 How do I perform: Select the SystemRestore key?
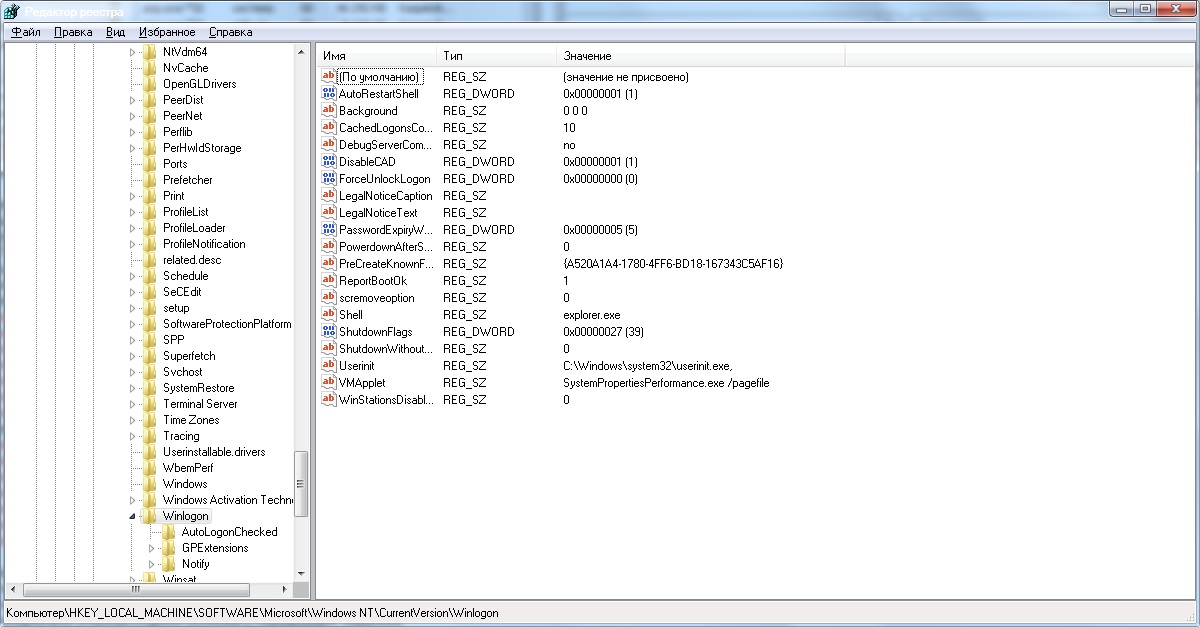click(198, 388)
